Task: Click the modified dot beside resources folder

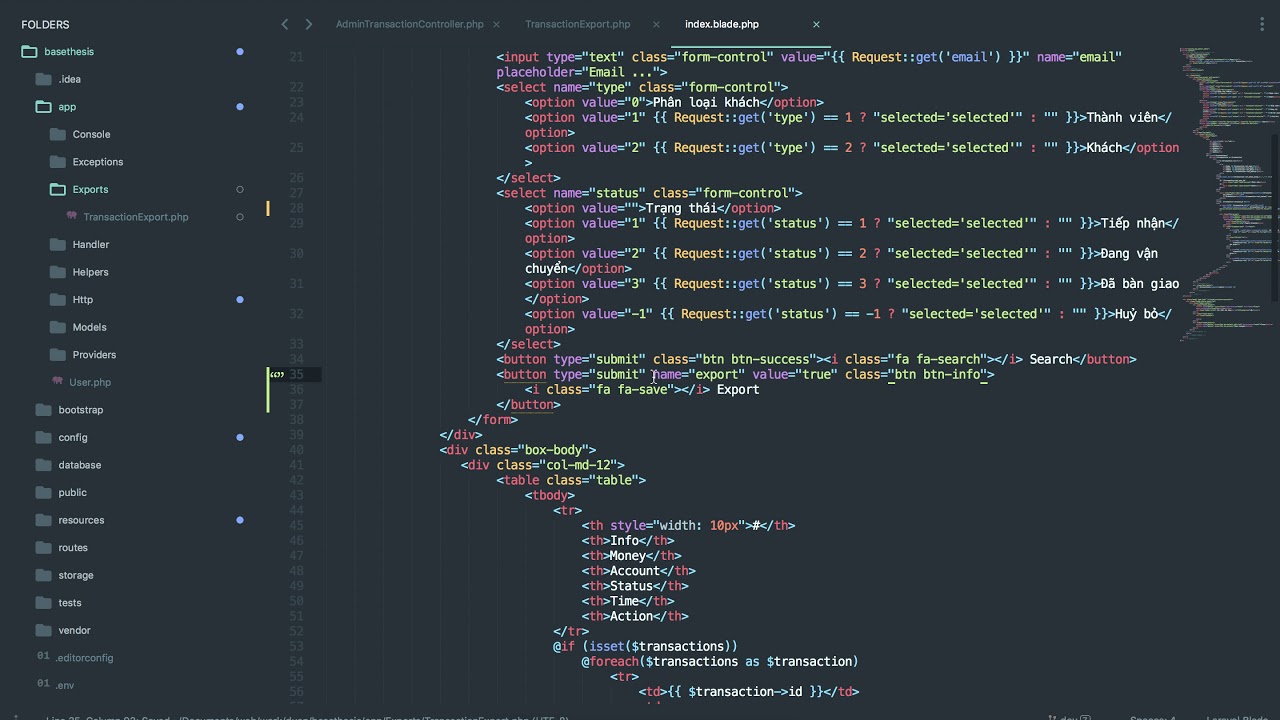Action: (240, 520)
